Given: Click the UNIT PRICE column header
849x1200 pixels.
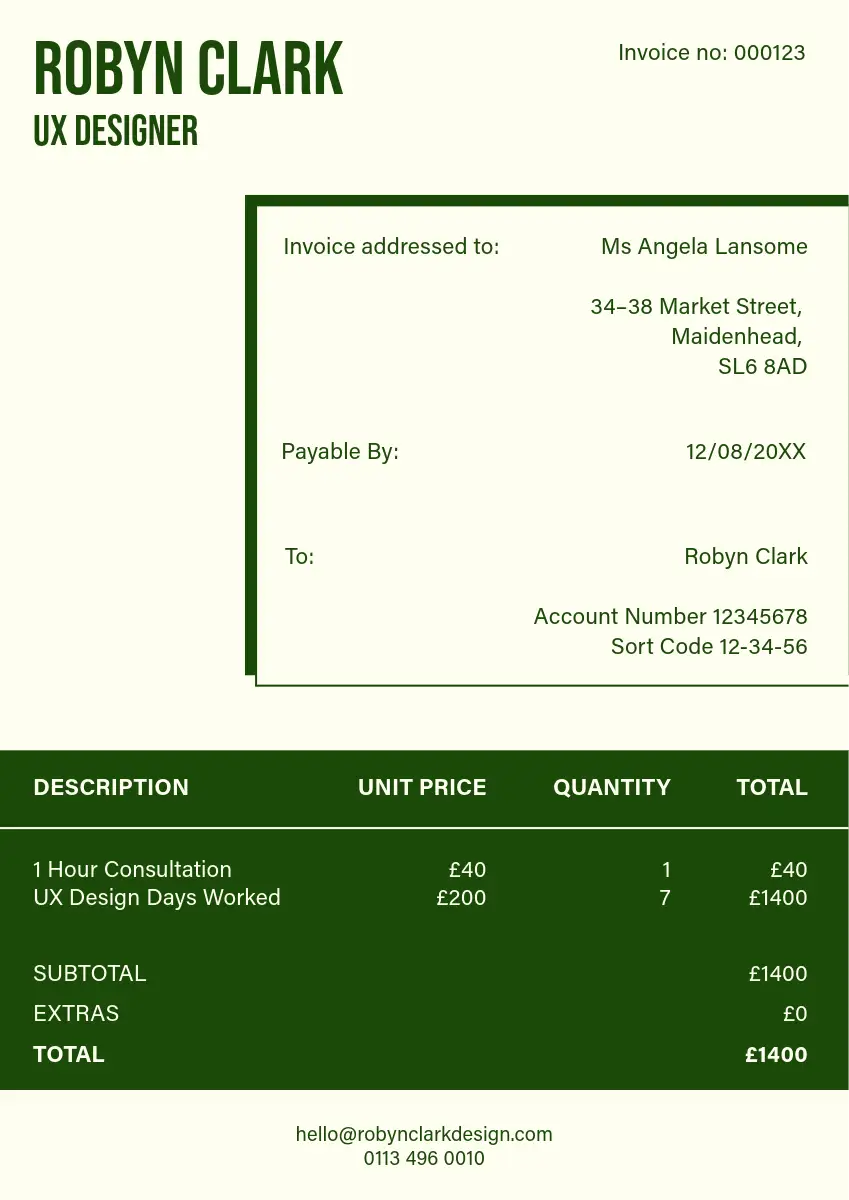Looking at the screenshot, I should 422,787.
